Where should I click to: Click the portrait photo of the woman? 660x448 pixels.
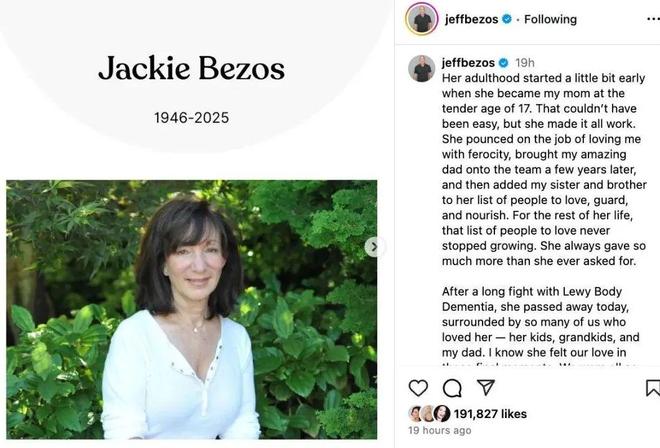[191, 309]
